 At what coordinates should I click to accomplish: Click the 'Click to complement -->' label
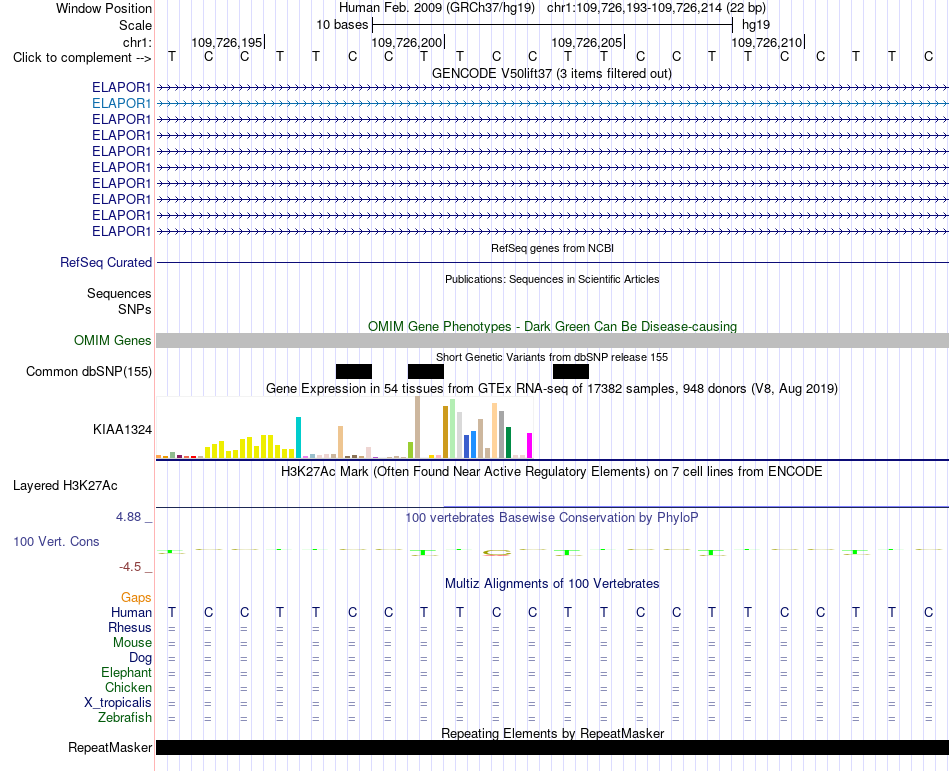coord(82,58)
